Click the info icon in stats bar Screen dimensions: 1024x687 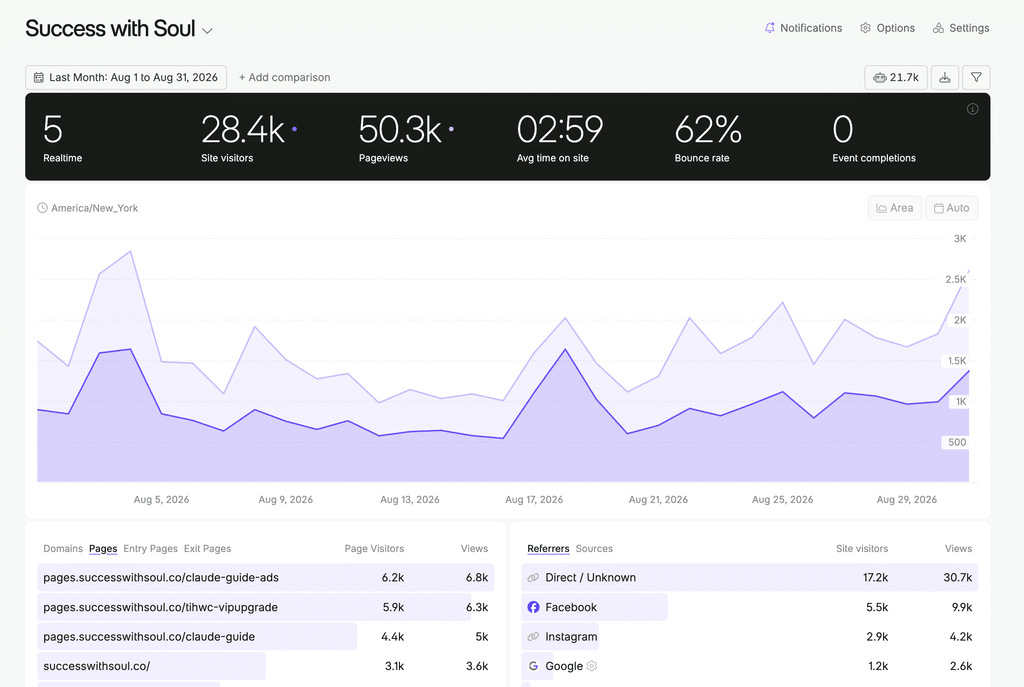click(972, 109)
